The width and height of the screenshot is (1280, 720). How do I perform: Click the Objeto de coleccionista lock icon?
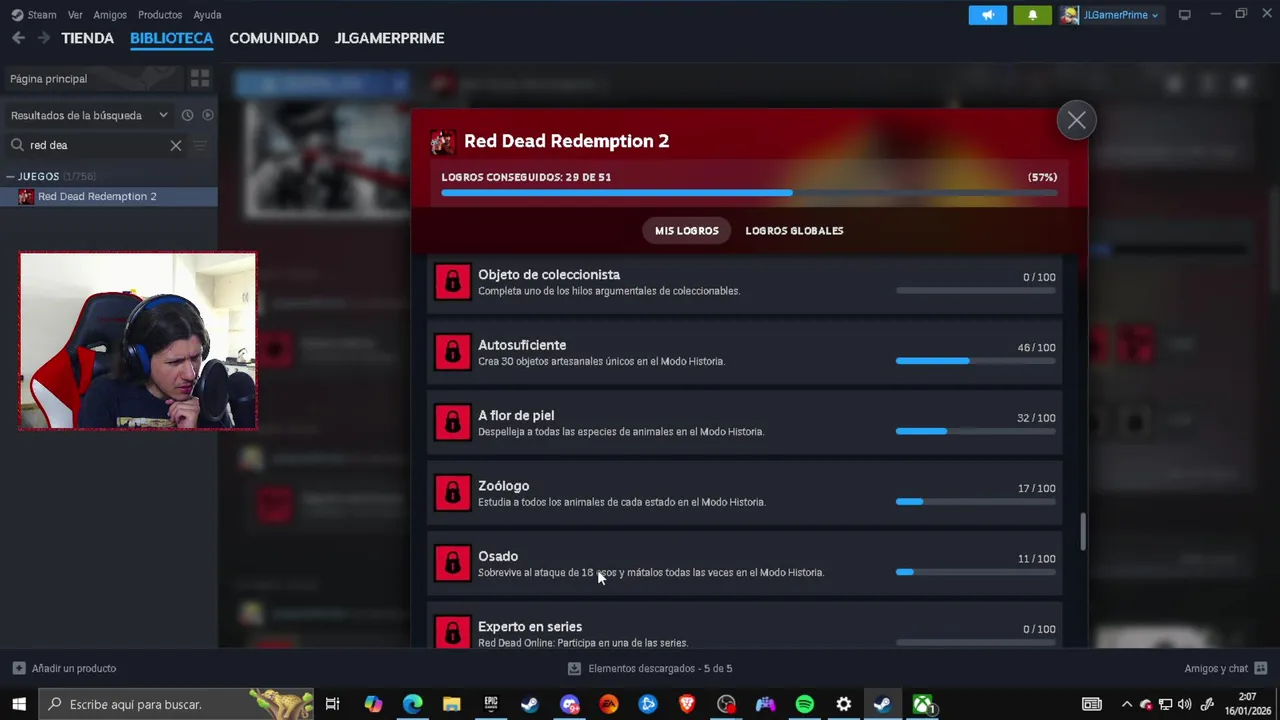(x=452, y=282)
